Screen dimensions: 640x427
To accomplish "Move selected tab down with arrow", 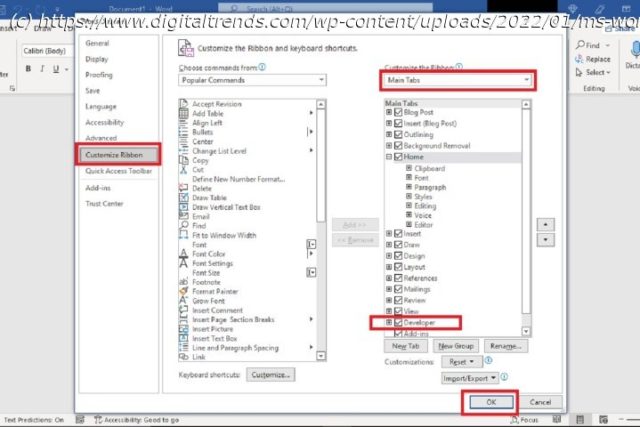I will tap(545, 240).
